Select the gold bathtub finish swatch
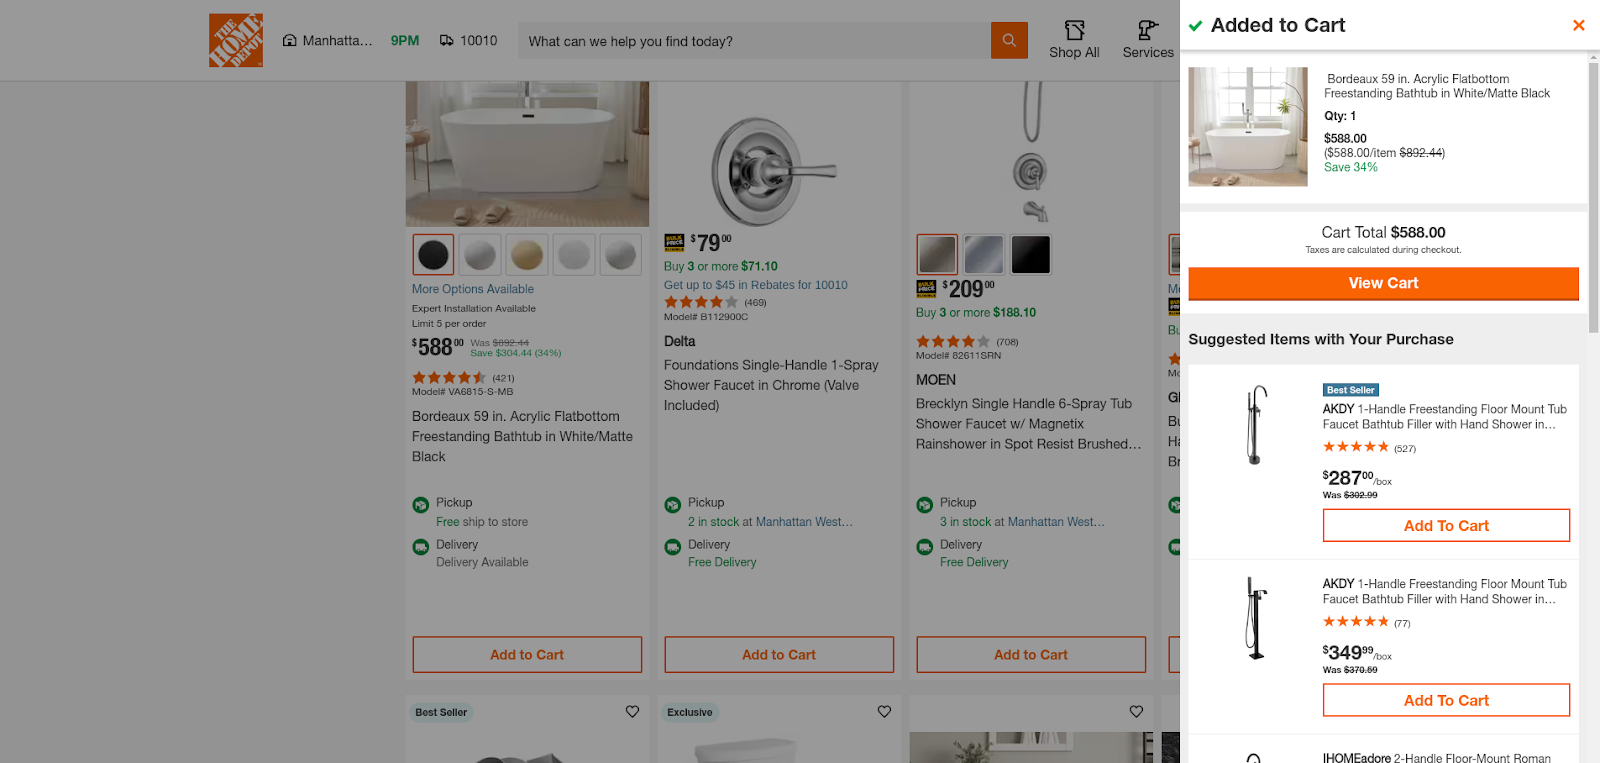Screen dimensions: 1600x763 527,255
